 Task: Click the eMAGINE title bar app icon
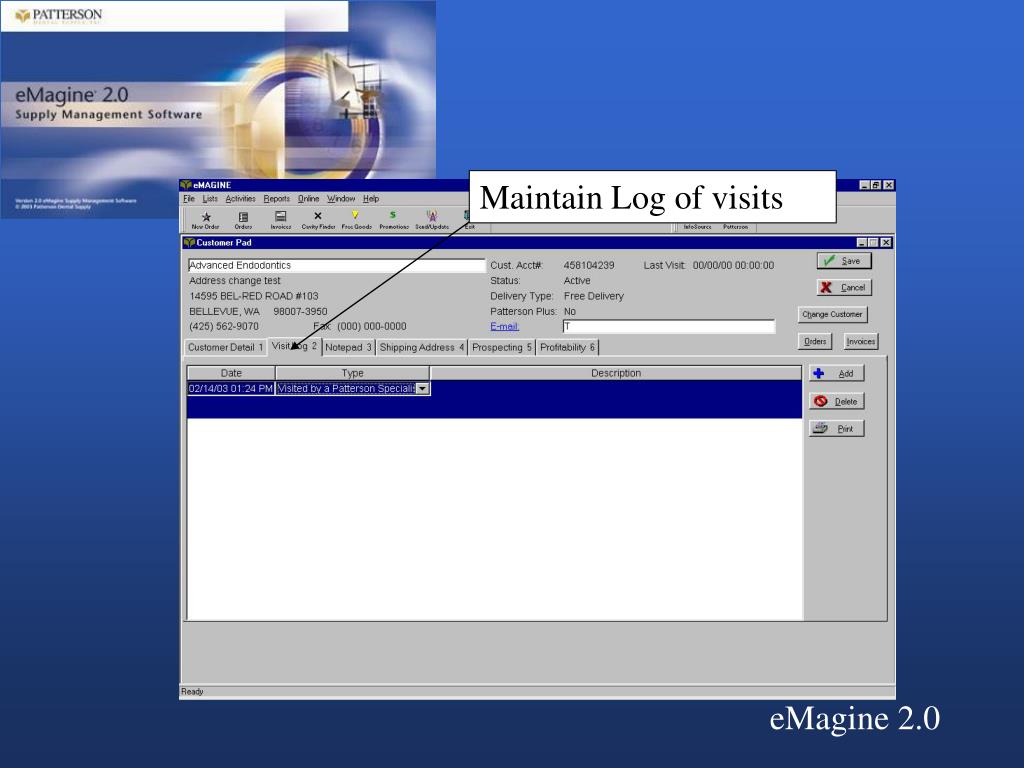(186, 185)
